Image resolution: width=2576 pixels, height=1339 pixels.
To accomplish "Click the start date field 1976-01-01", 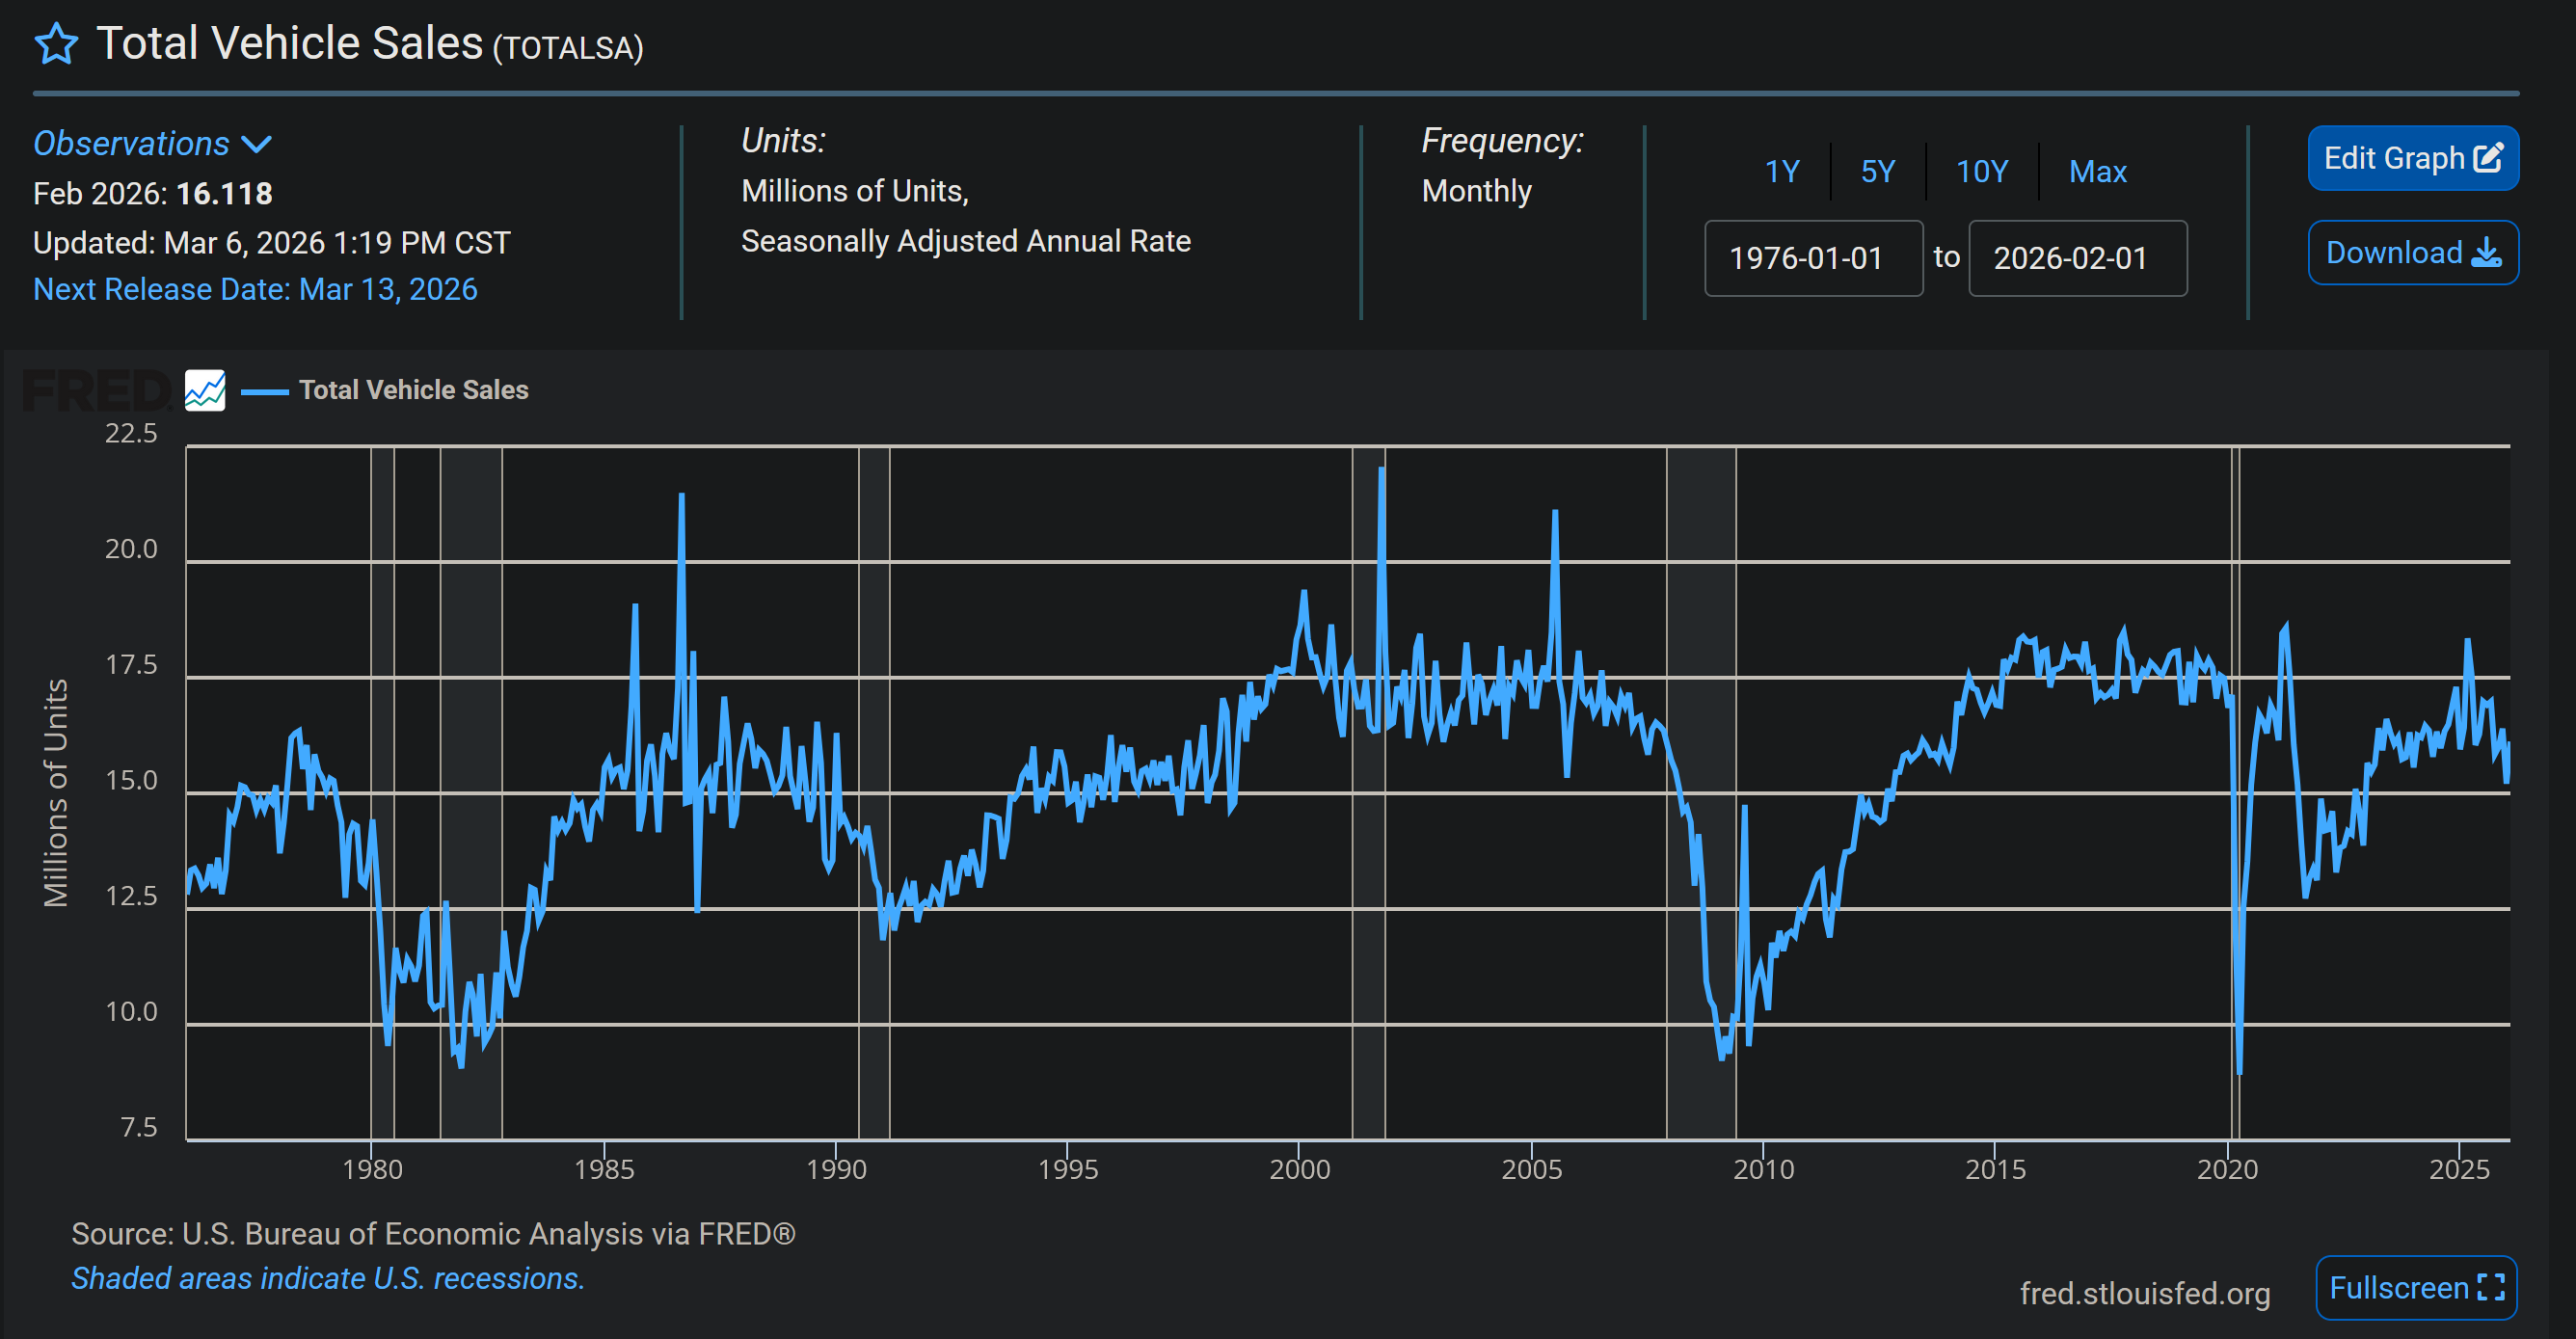I will 1812,258.
